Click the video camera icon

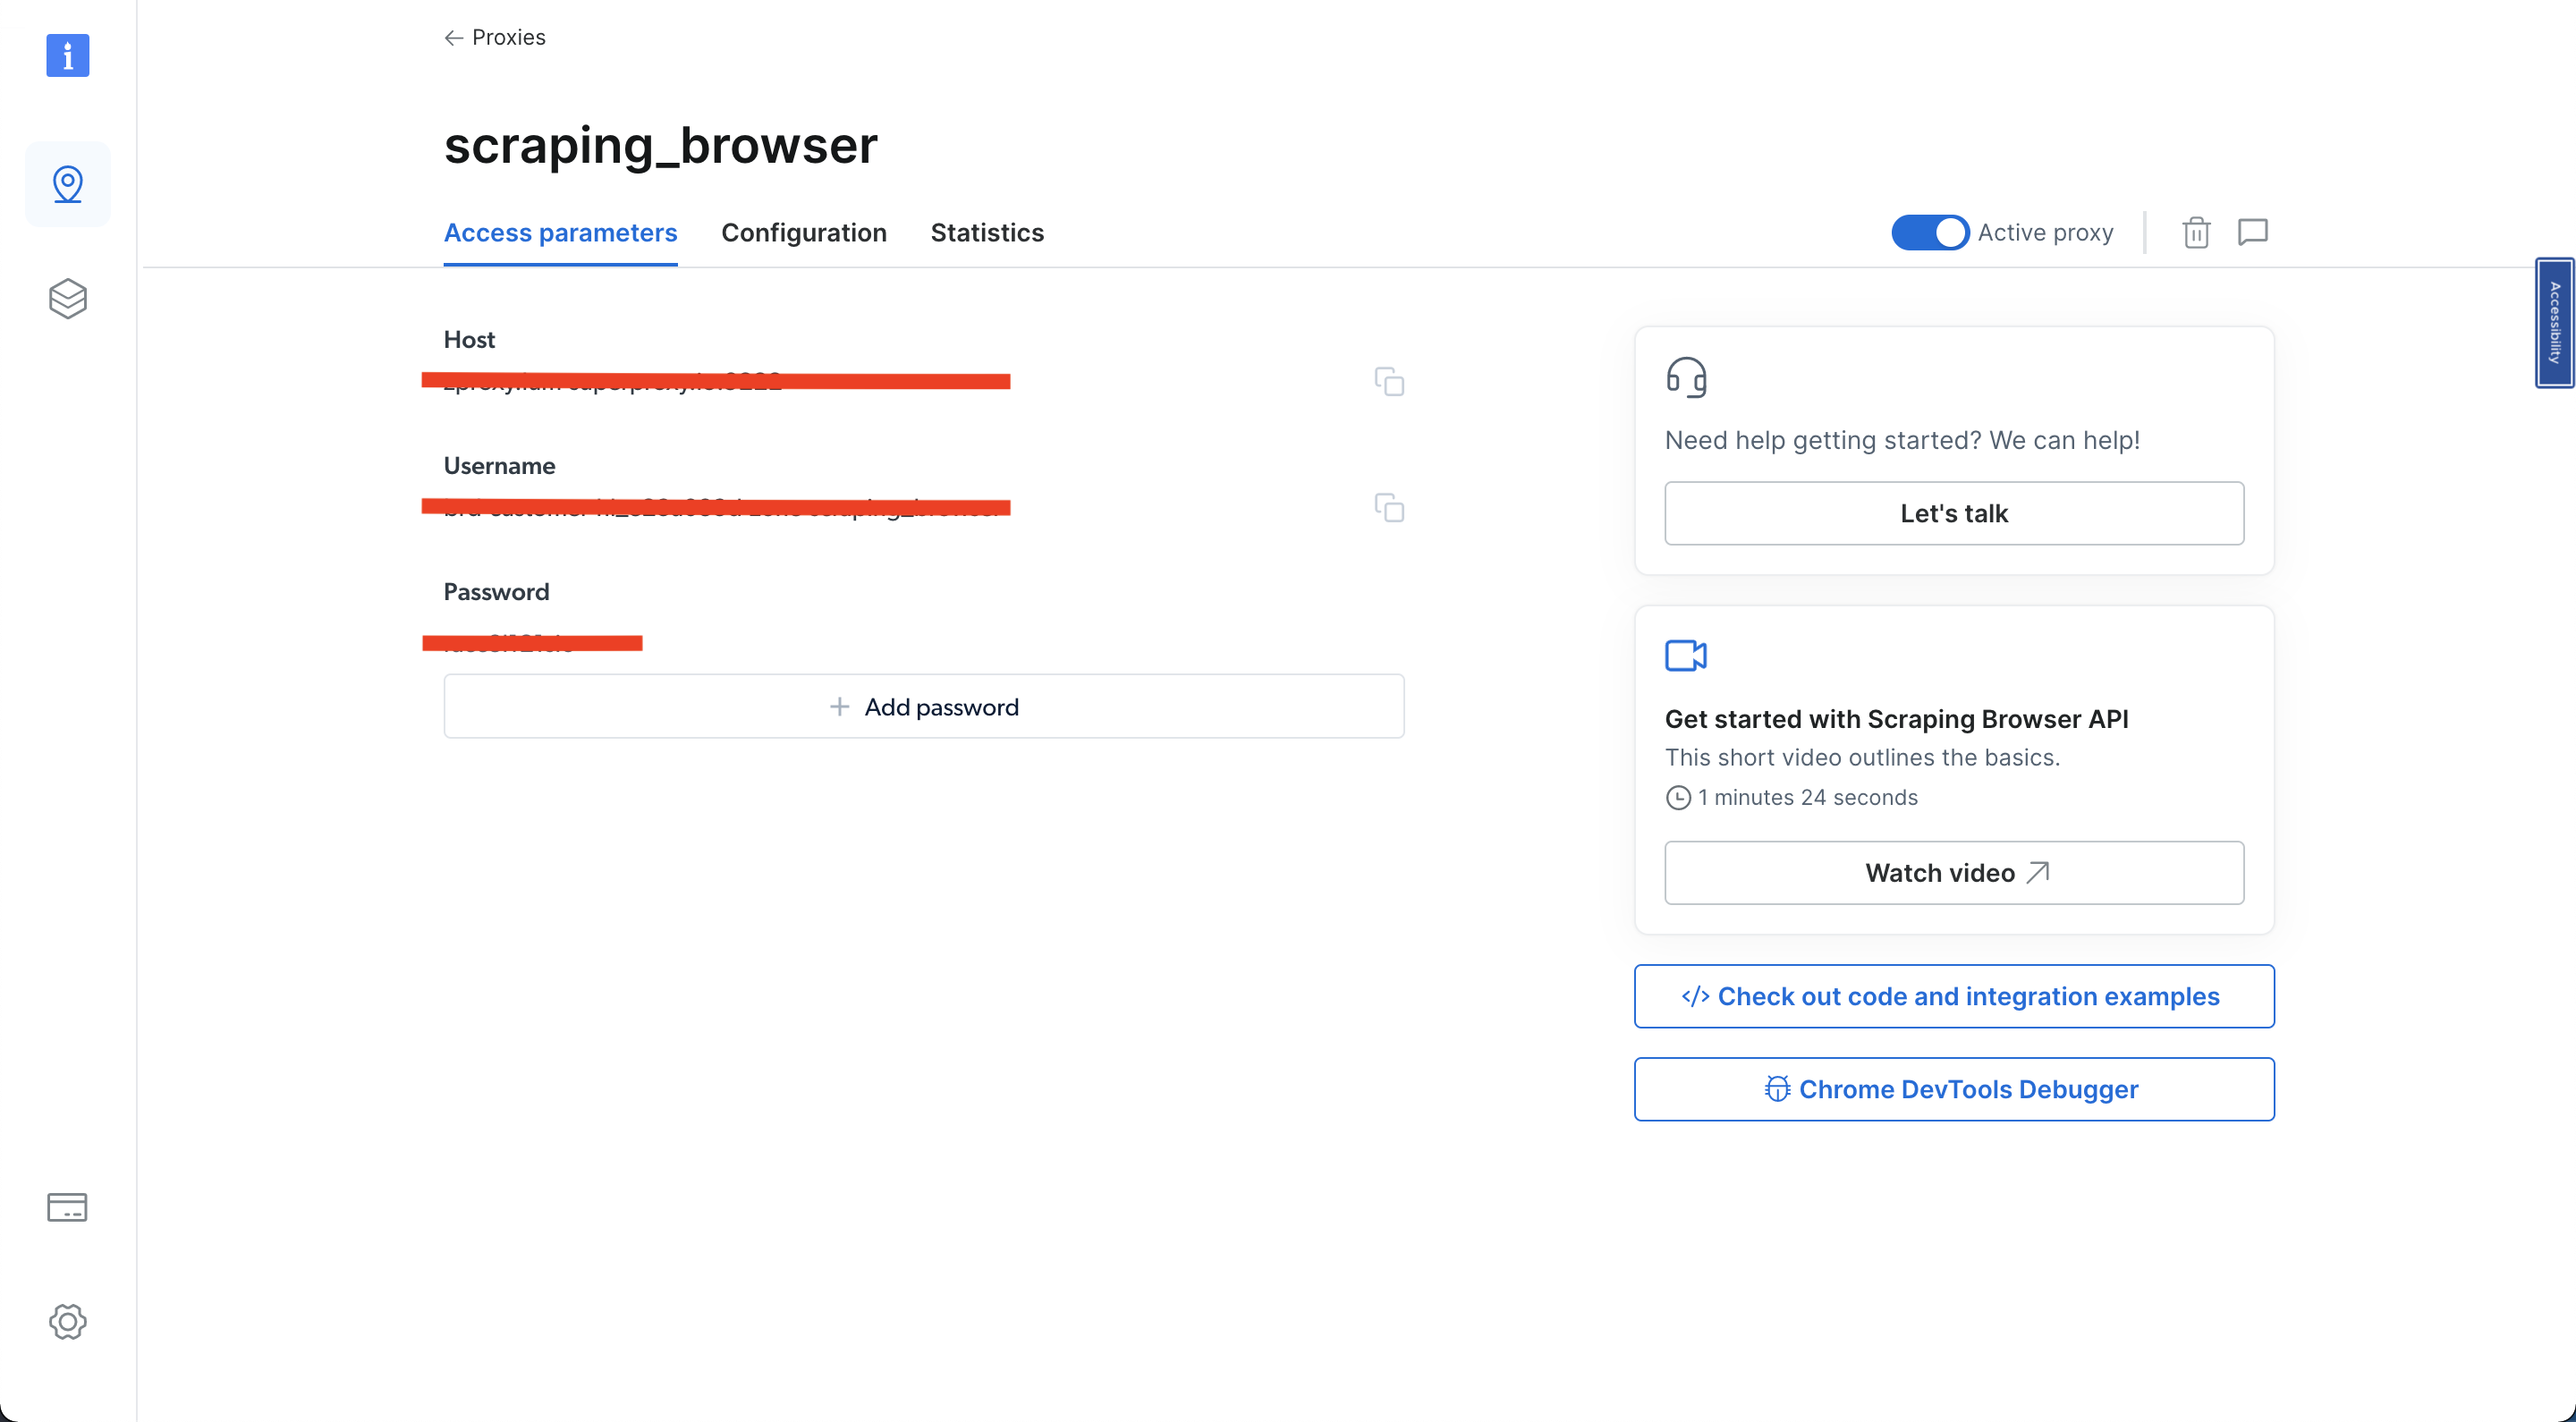coord(1687,656)
